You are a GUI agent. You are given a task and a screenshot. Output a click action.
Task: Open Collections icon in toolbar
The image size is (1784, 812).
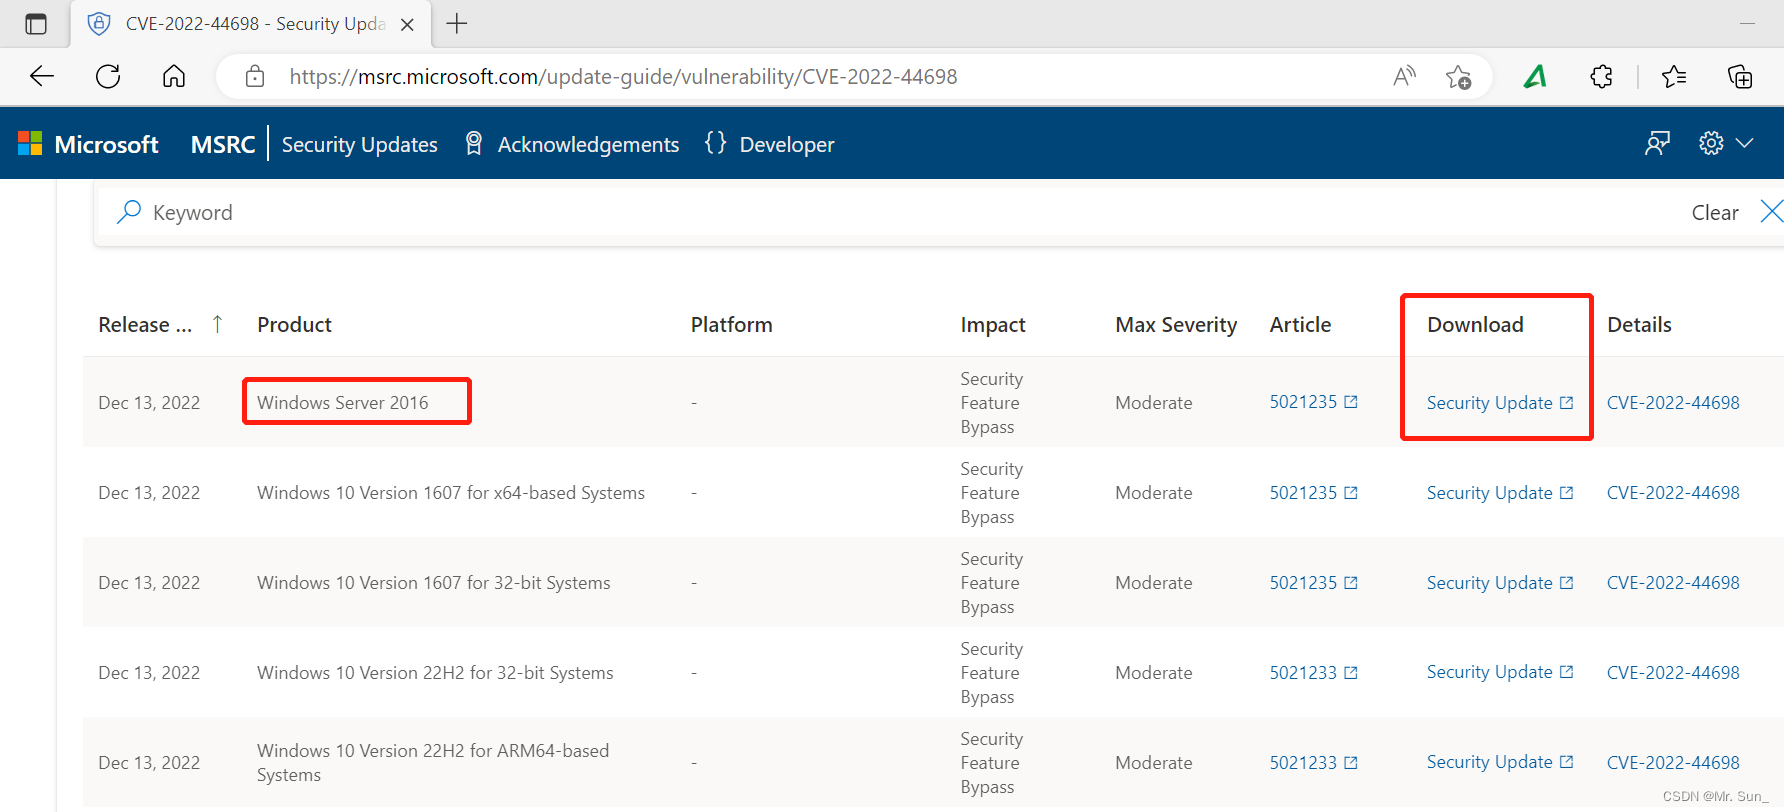(x=1740, y=76)
